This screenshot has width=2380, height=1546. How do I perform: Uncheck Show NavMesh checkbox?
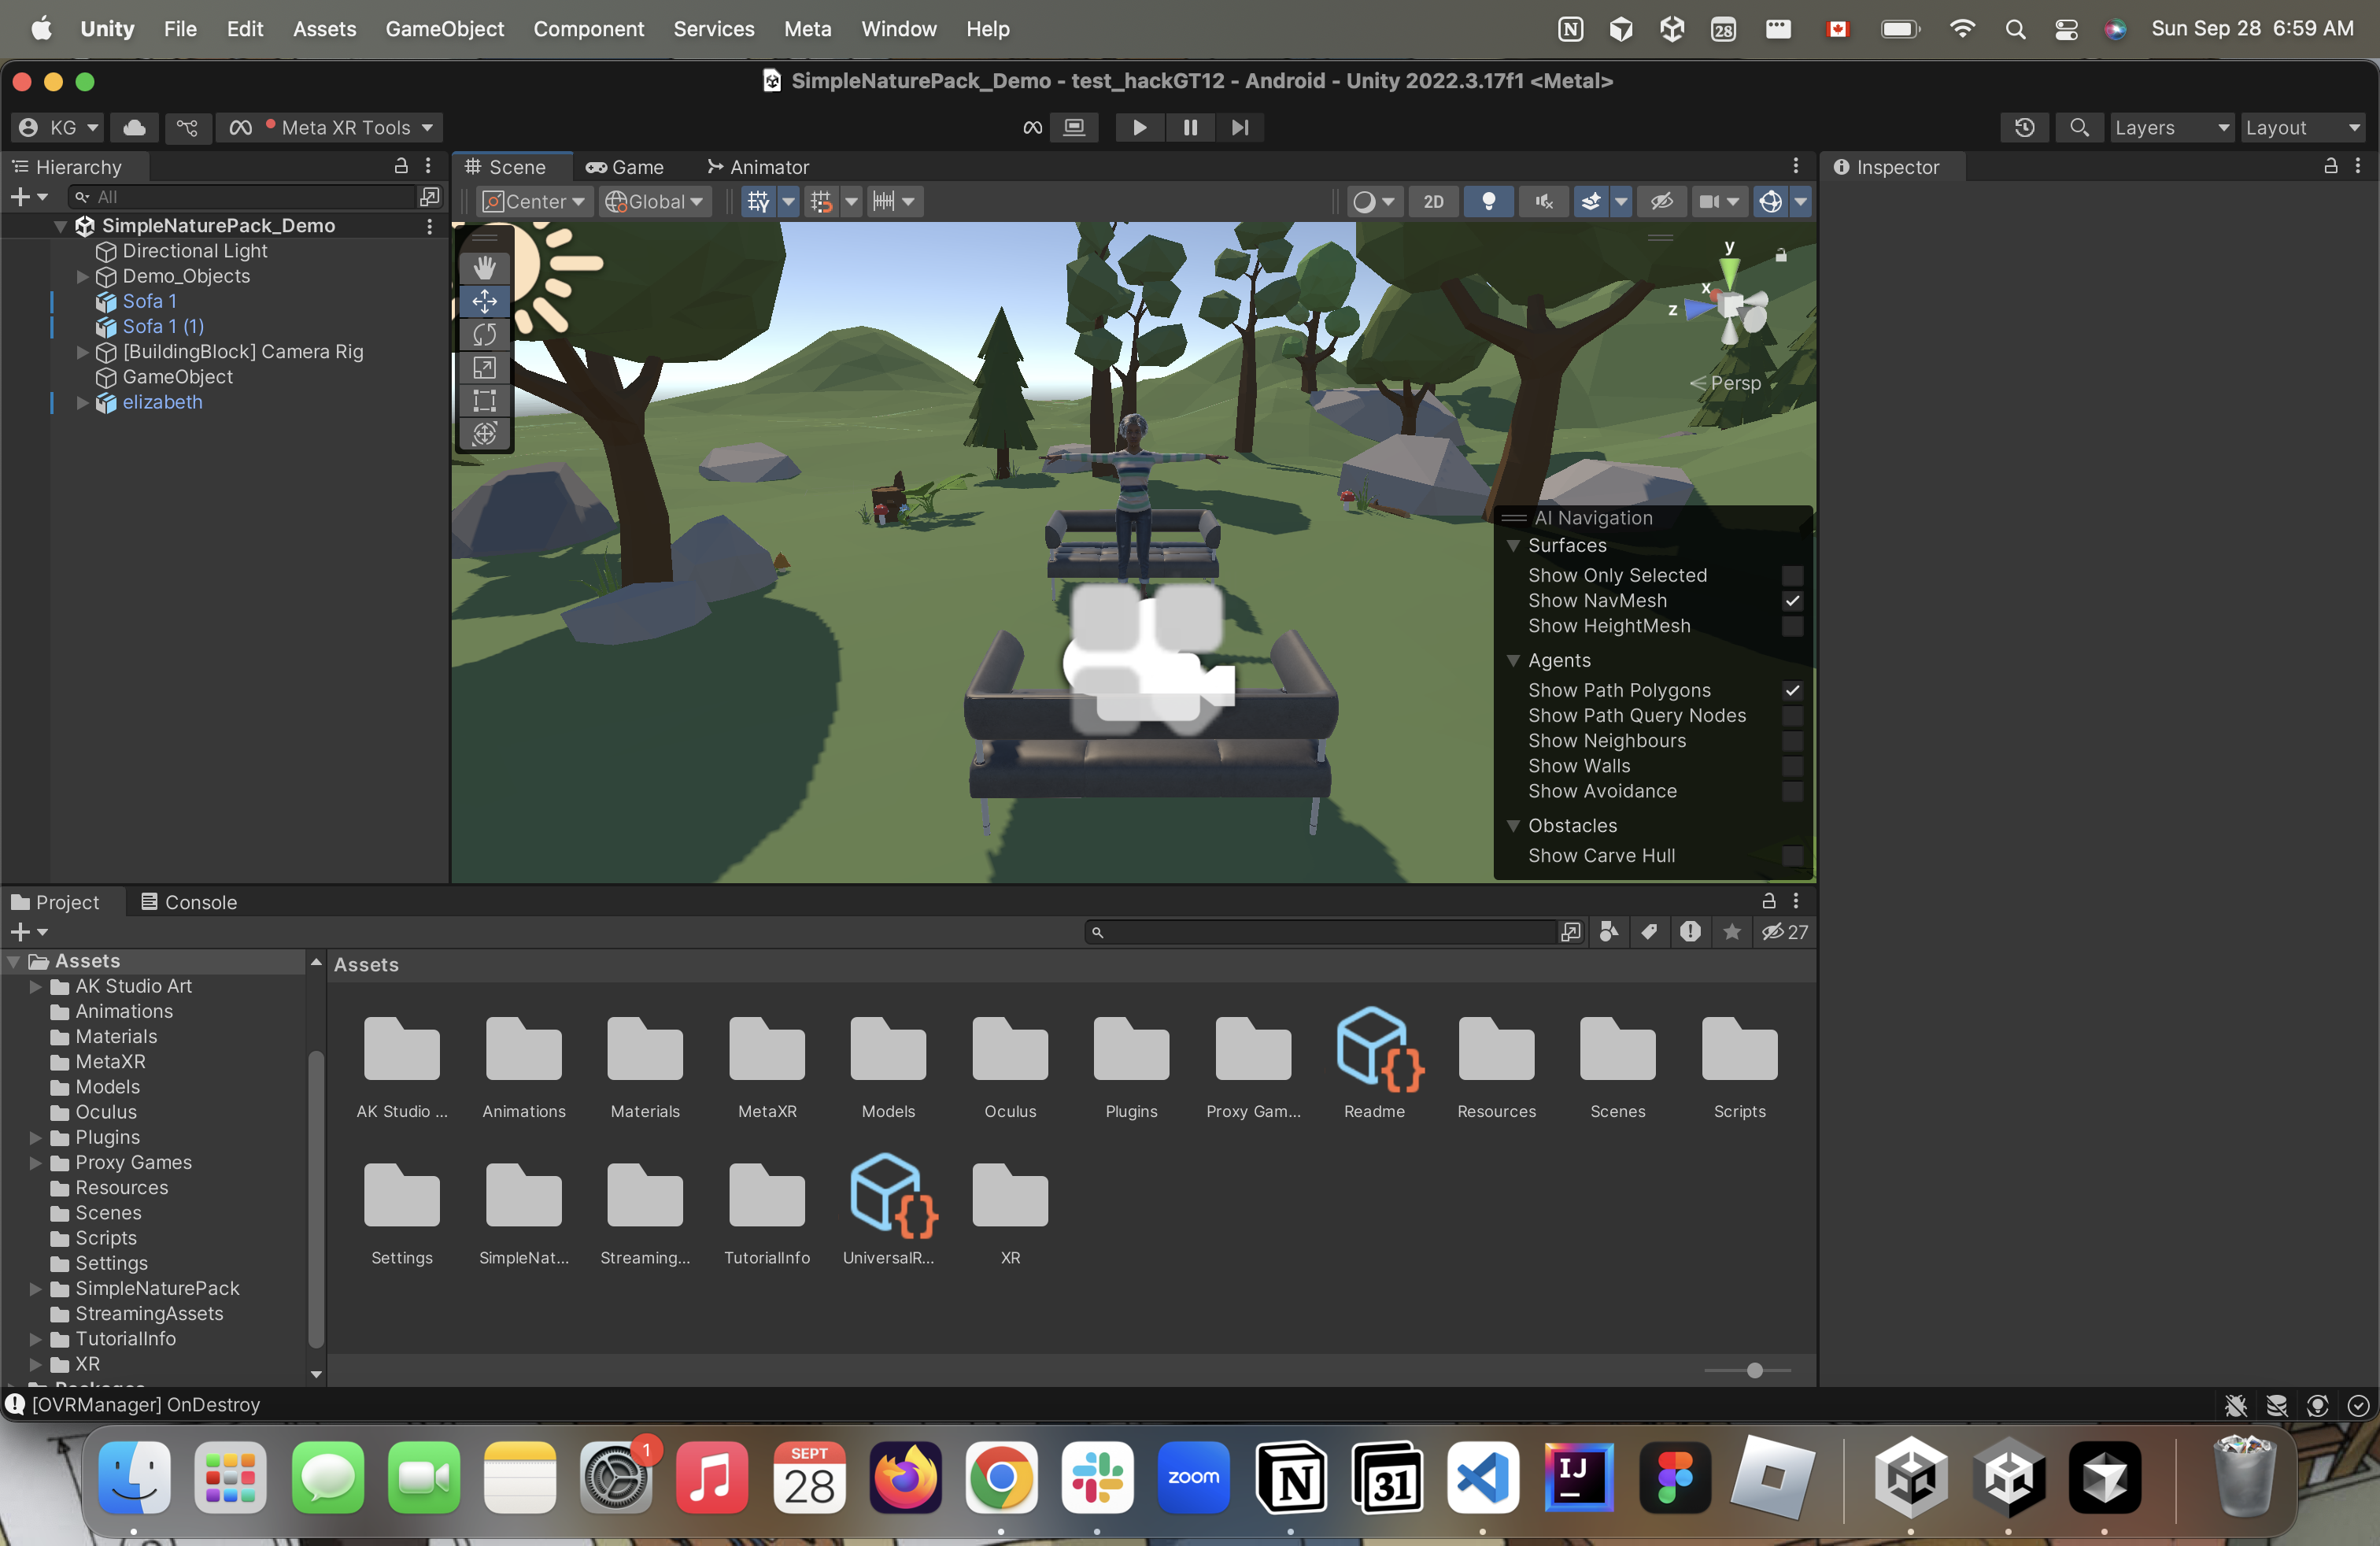pos(1792,601)
